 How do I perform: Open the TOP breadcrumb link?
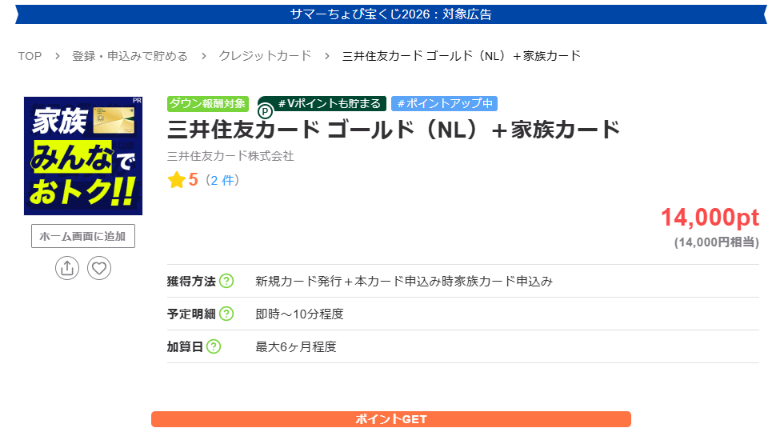coord(30,56)
